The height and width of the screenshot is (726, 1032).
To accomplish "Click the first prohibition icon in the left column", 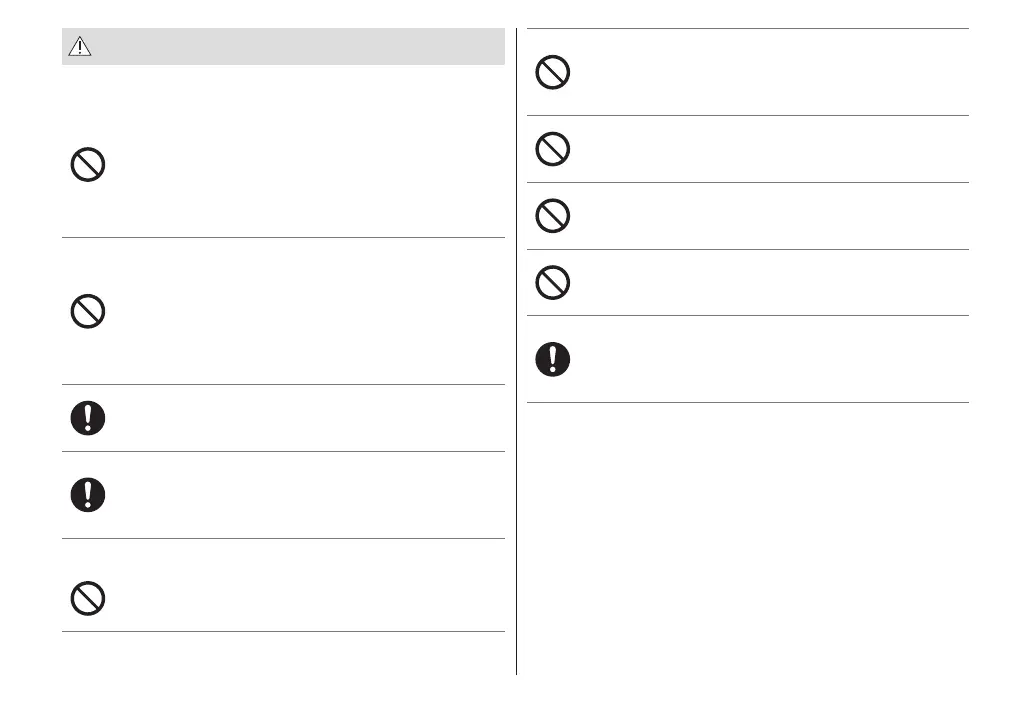I will (x=88, y=165).
